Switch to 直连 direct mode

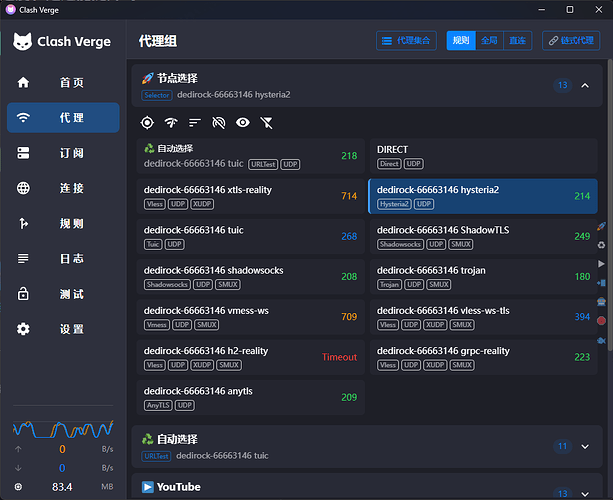tap(518, 40)
